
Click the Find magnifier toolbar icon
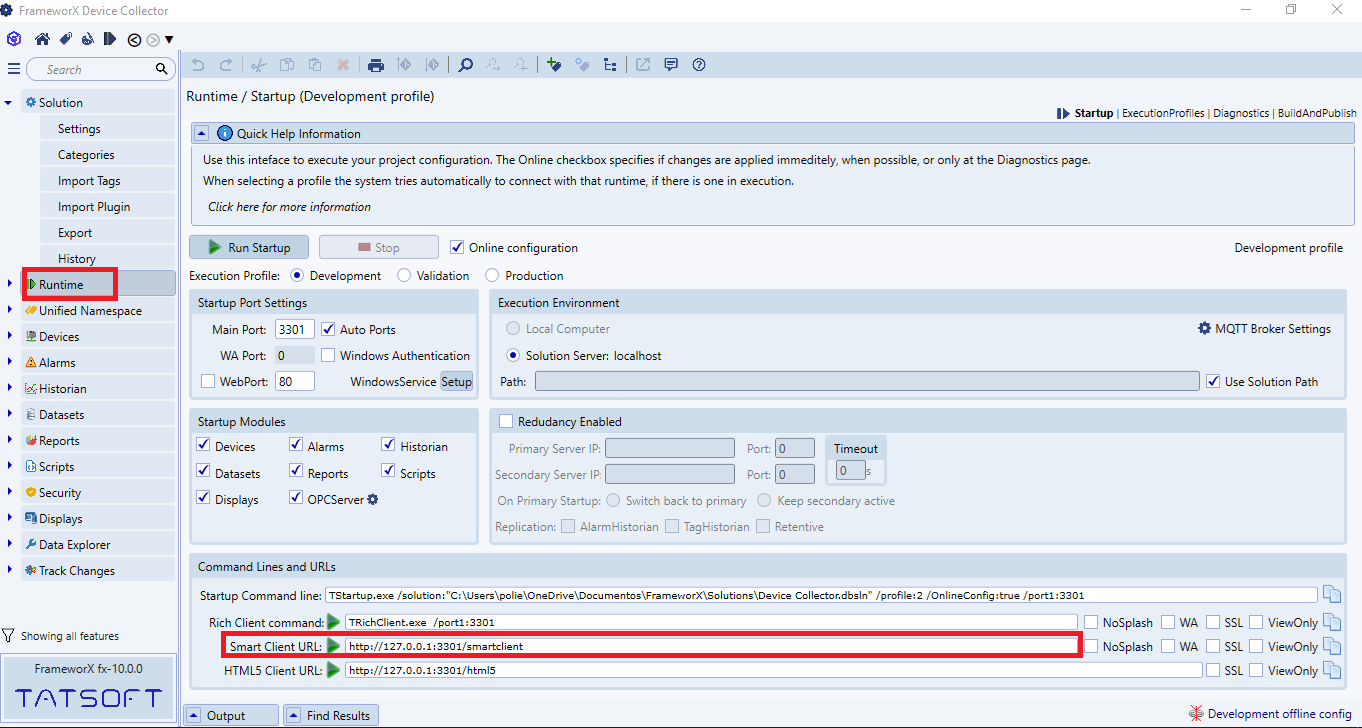(x=466, y=65)
